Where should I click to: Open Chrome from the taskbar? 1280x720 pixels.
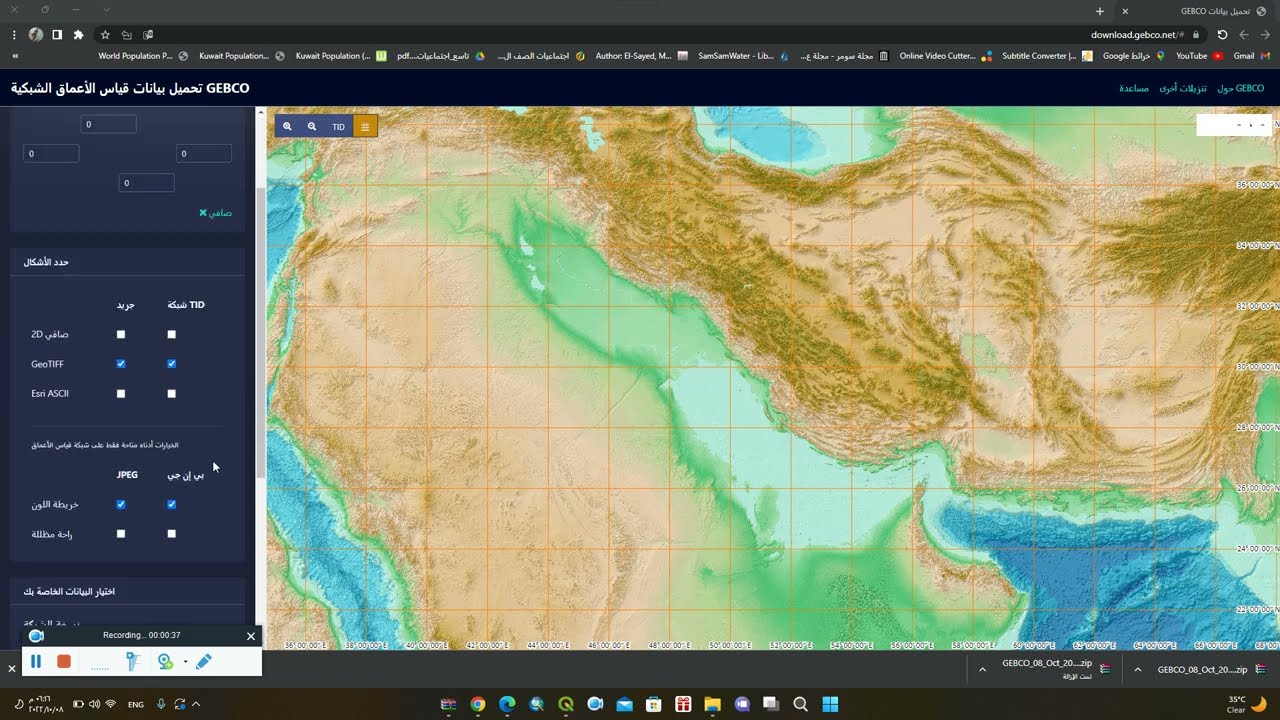pyautogui.click(x=478, y=704)
